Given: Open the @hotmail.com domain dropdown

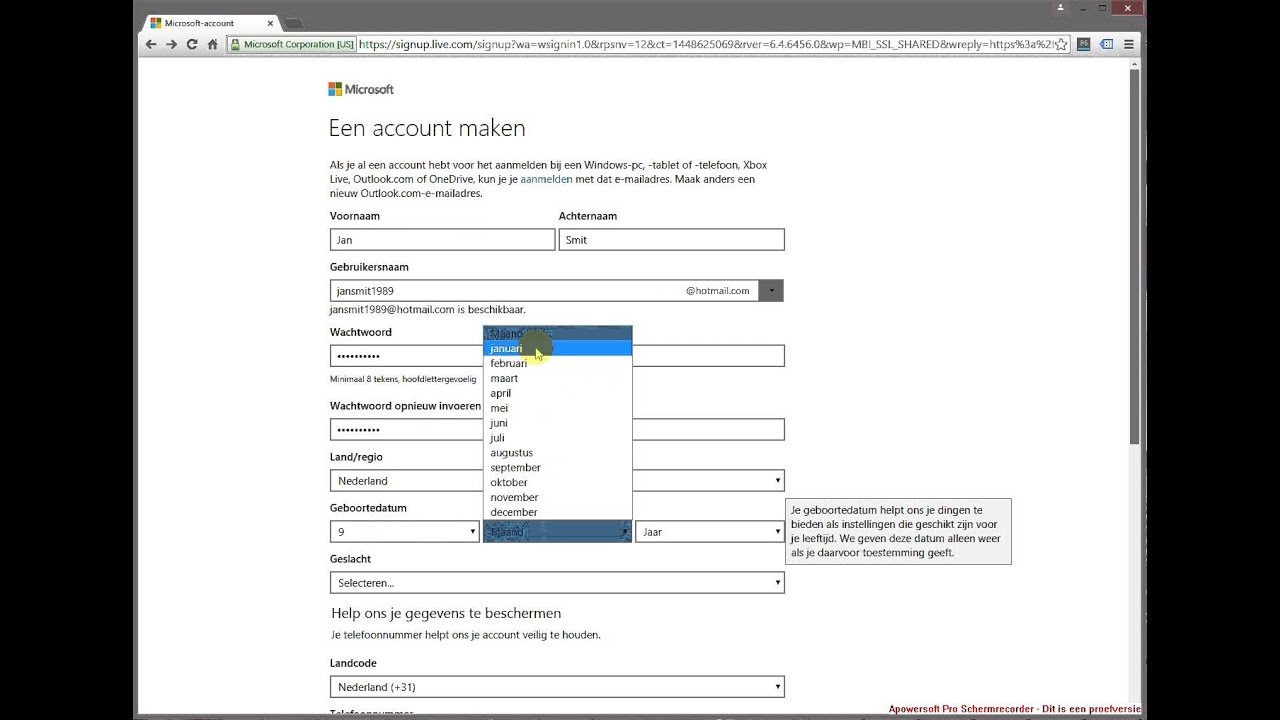Looking at the screenshot, I should (771, 291).
